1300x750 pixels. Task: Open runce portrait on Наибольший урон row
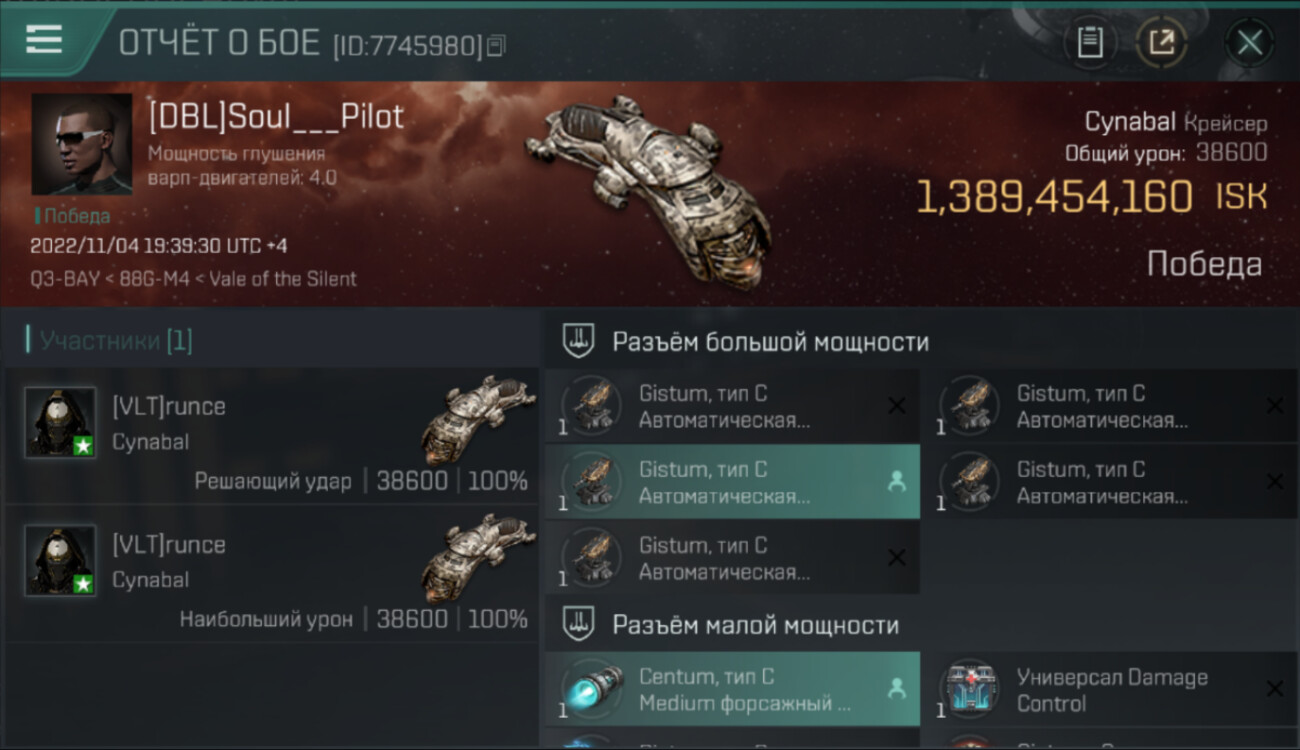coord(60,560)
